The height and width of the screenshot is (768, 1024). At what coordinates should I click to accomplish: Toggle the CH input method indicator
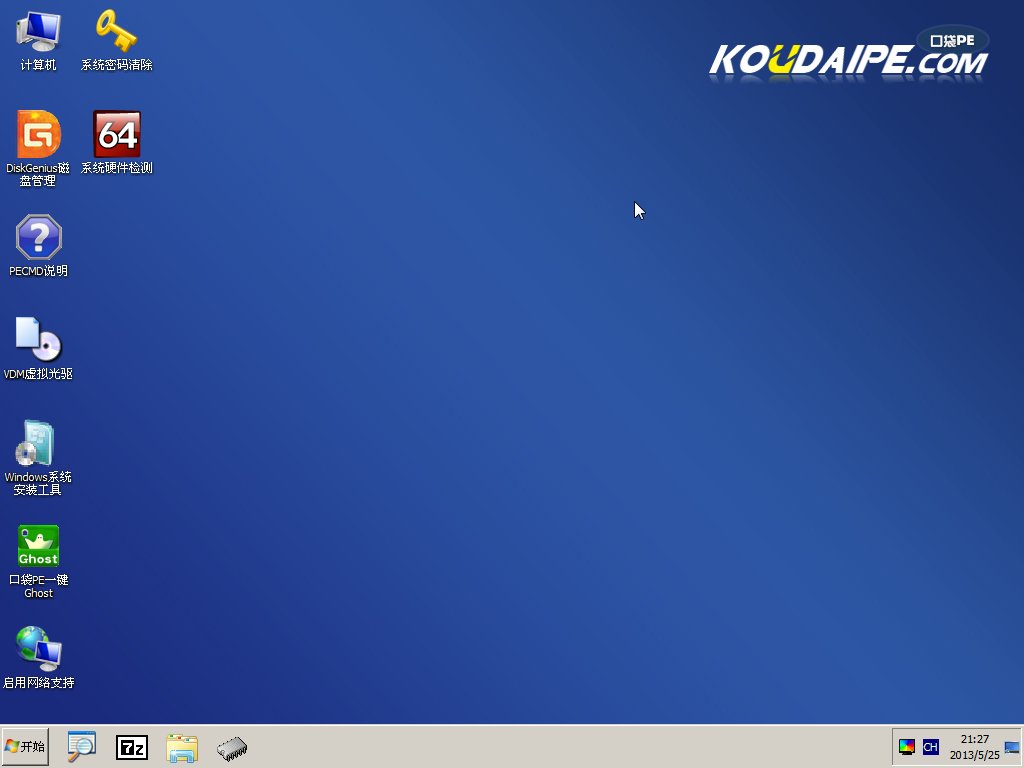931,746
